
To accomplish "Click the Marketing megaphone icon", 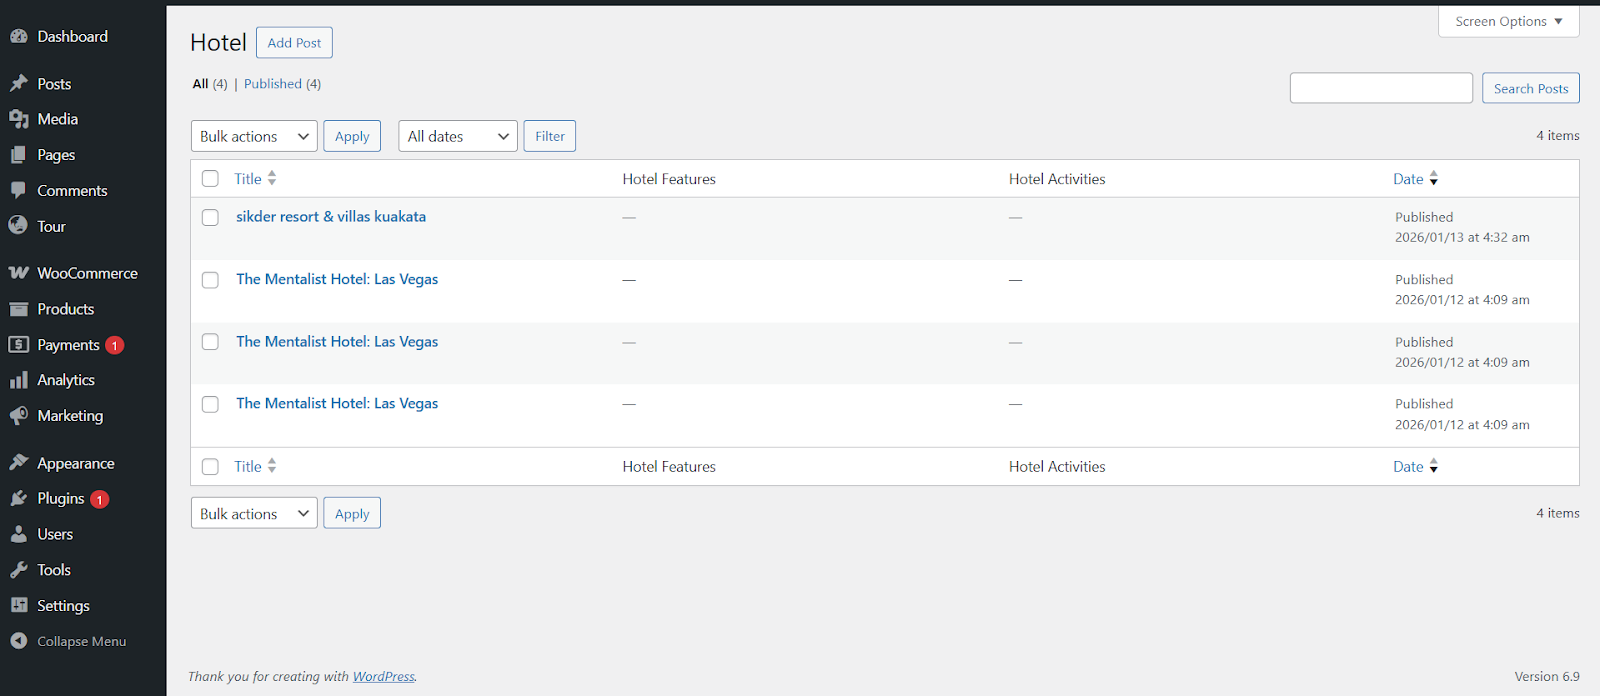I will click(19, 416).
